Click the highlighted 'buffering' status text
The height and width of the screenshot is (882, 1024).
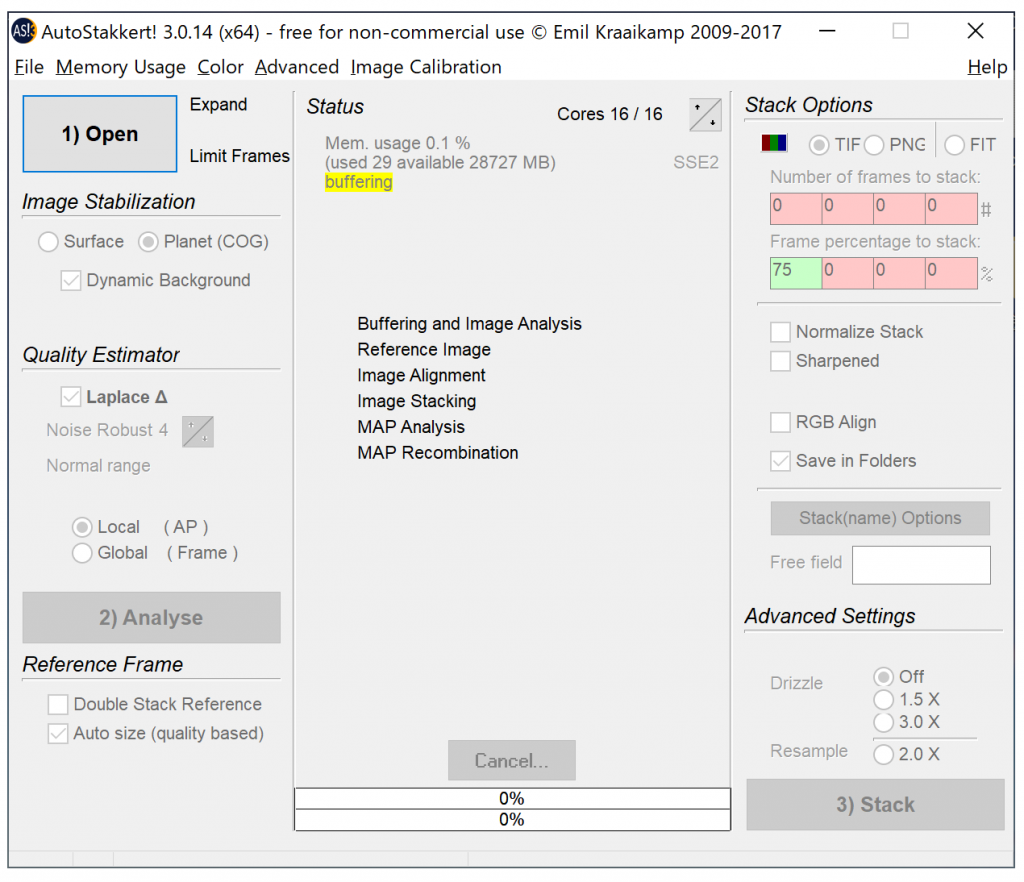[x=359, y=182]
